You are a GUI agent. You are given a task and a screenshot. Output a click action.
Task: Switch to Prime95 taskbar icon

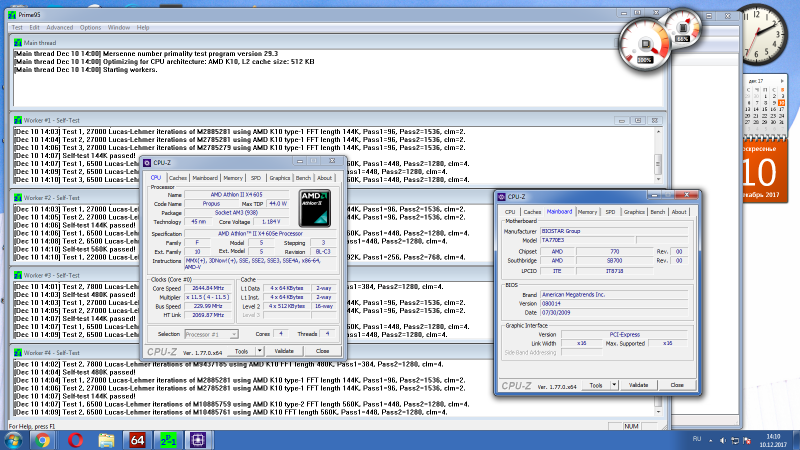[168, 440]
